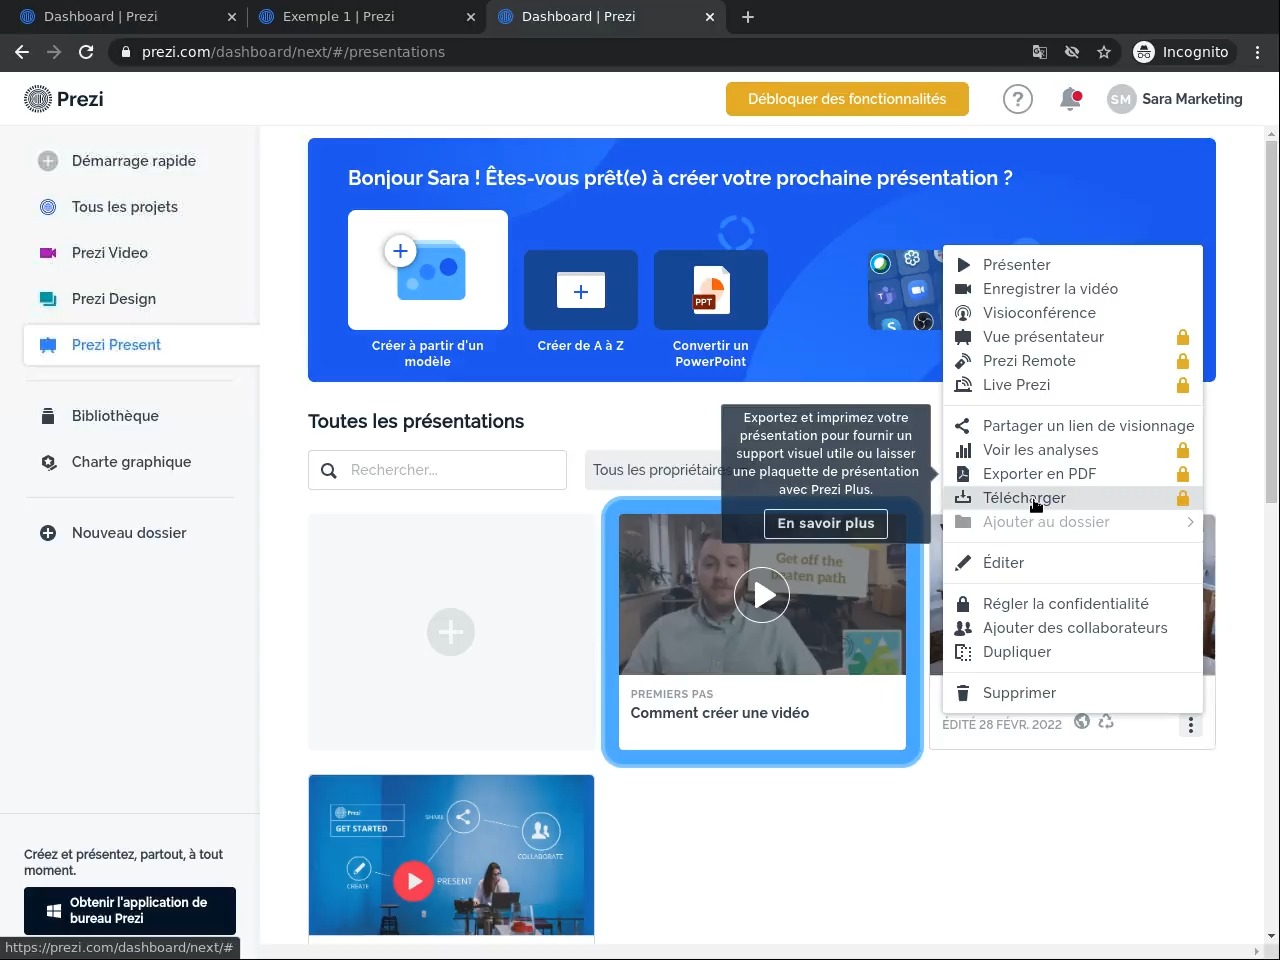Click the globe icon on presentation card
Viewport: 1280px width, 960px height.
1082,722
